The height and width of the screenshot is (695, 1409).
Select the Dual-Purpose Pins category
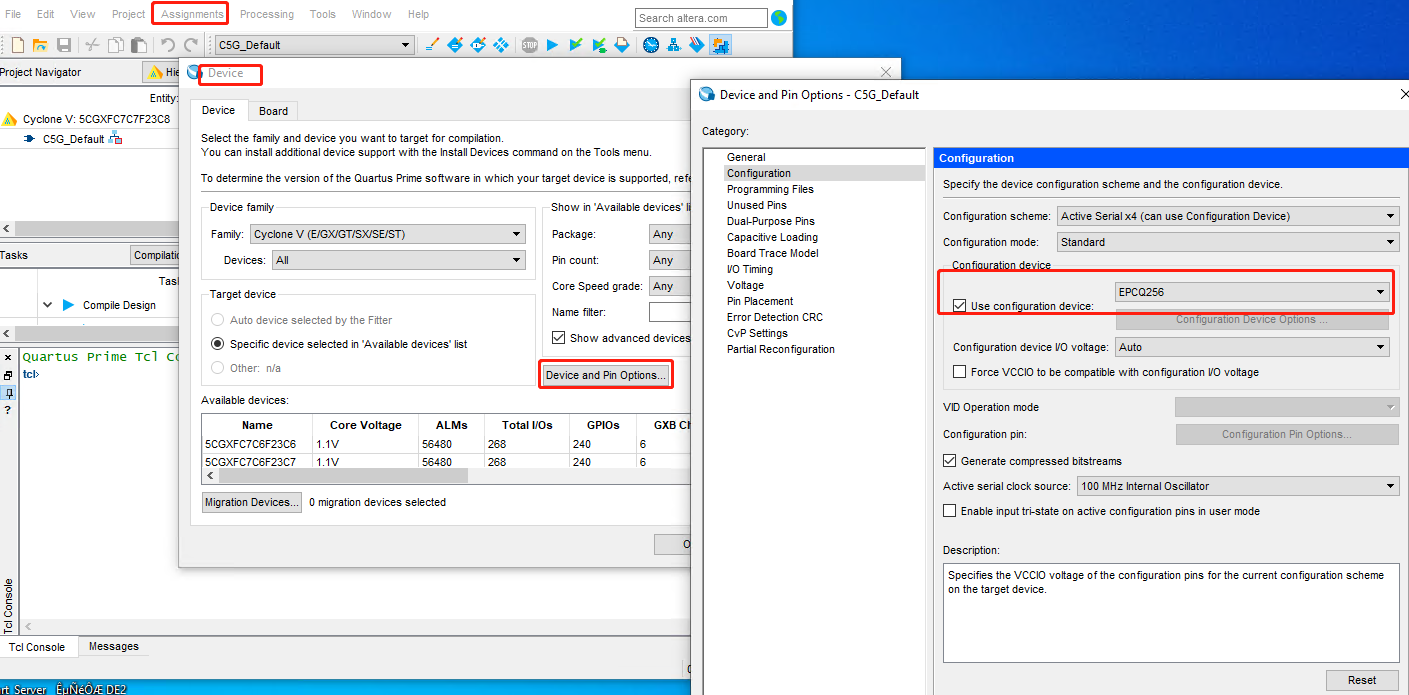771,221
